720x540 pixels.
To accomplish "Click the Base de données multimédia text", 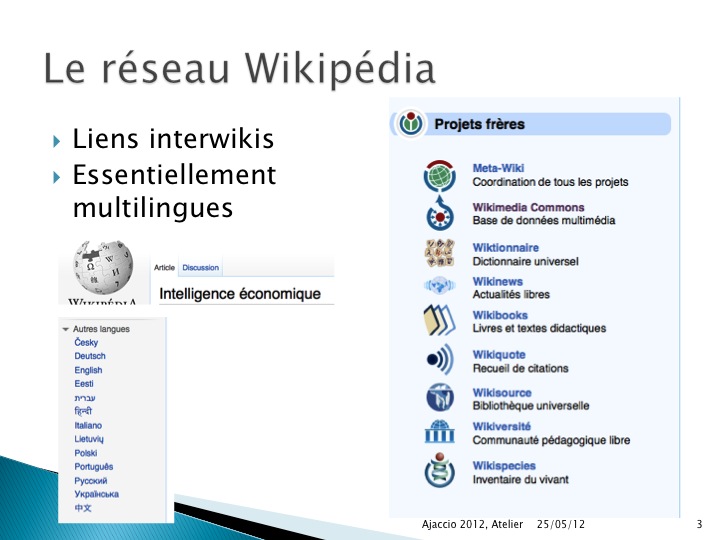I will pyautogui.click(x=544, y=220).
